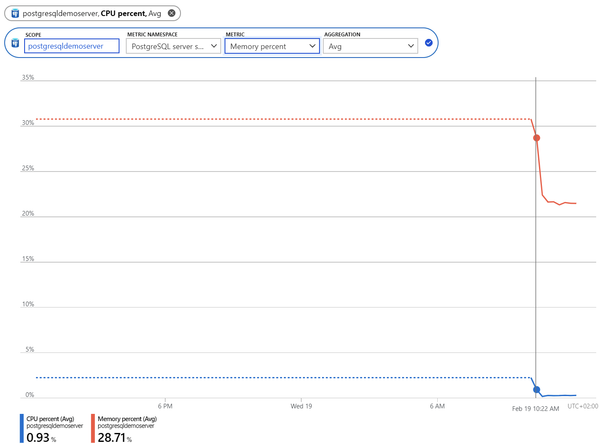The height and width of the screenshot is (446, 600).
Task: Click the red data point on memory line
Action: pyautogui.click(x=537, y=138)
